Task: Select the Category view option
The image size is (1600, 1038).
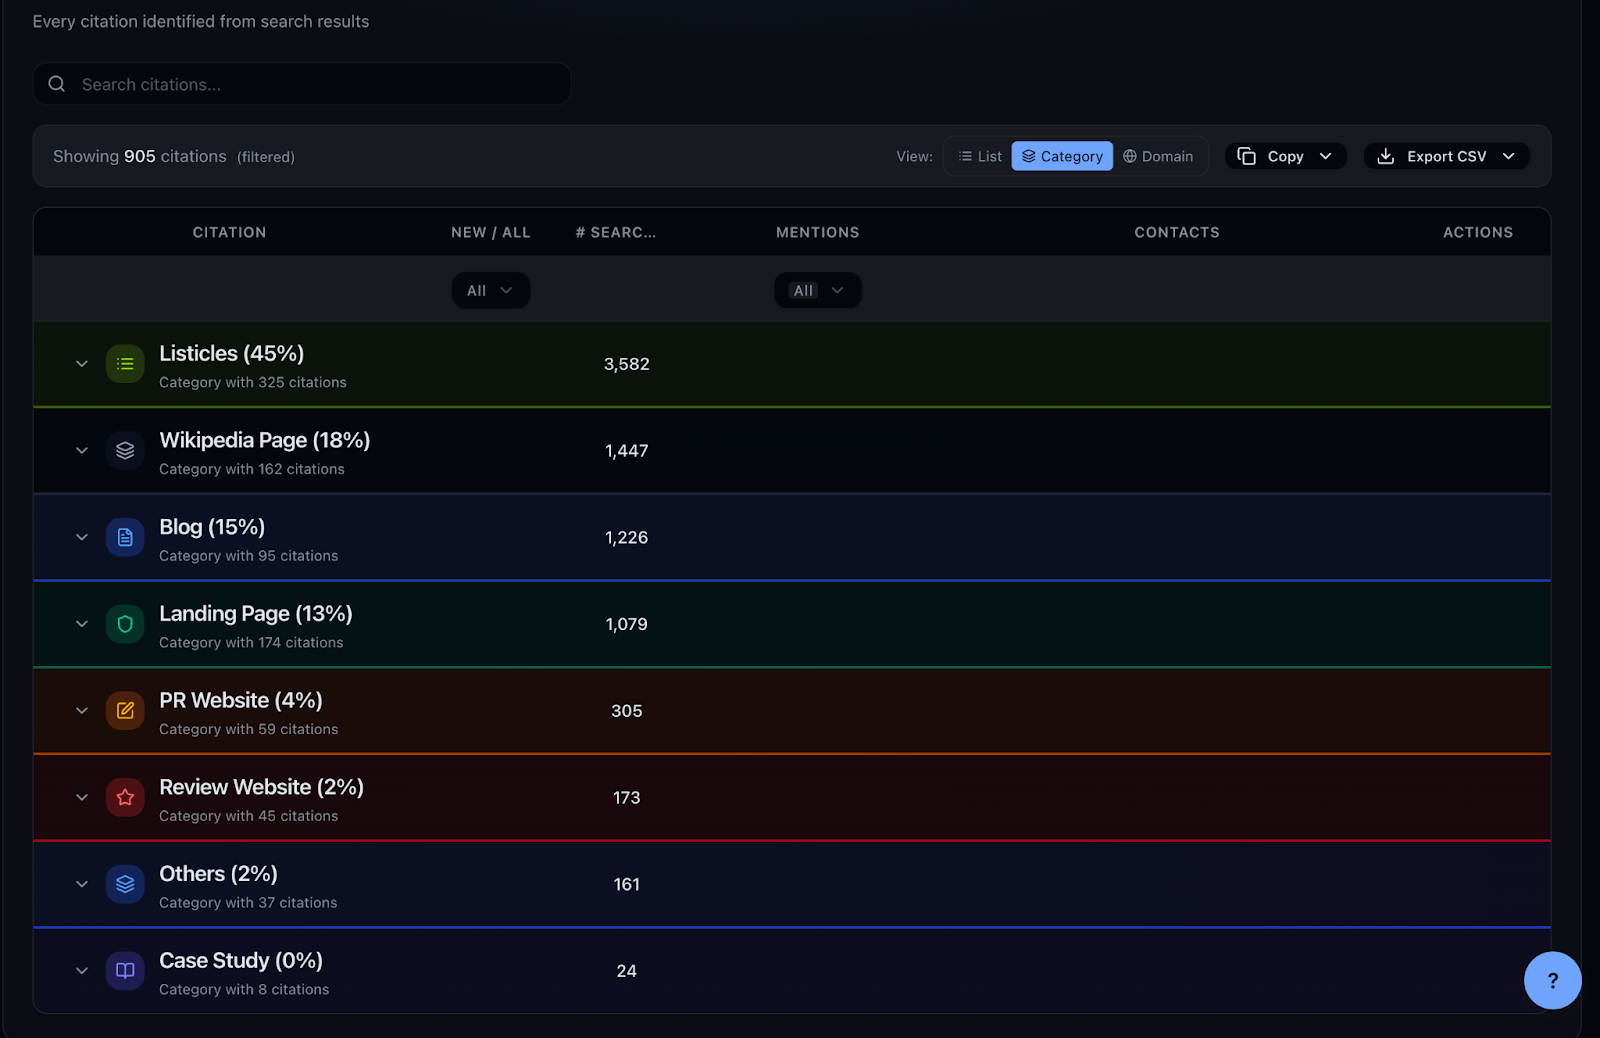Action: point(1062,156)
